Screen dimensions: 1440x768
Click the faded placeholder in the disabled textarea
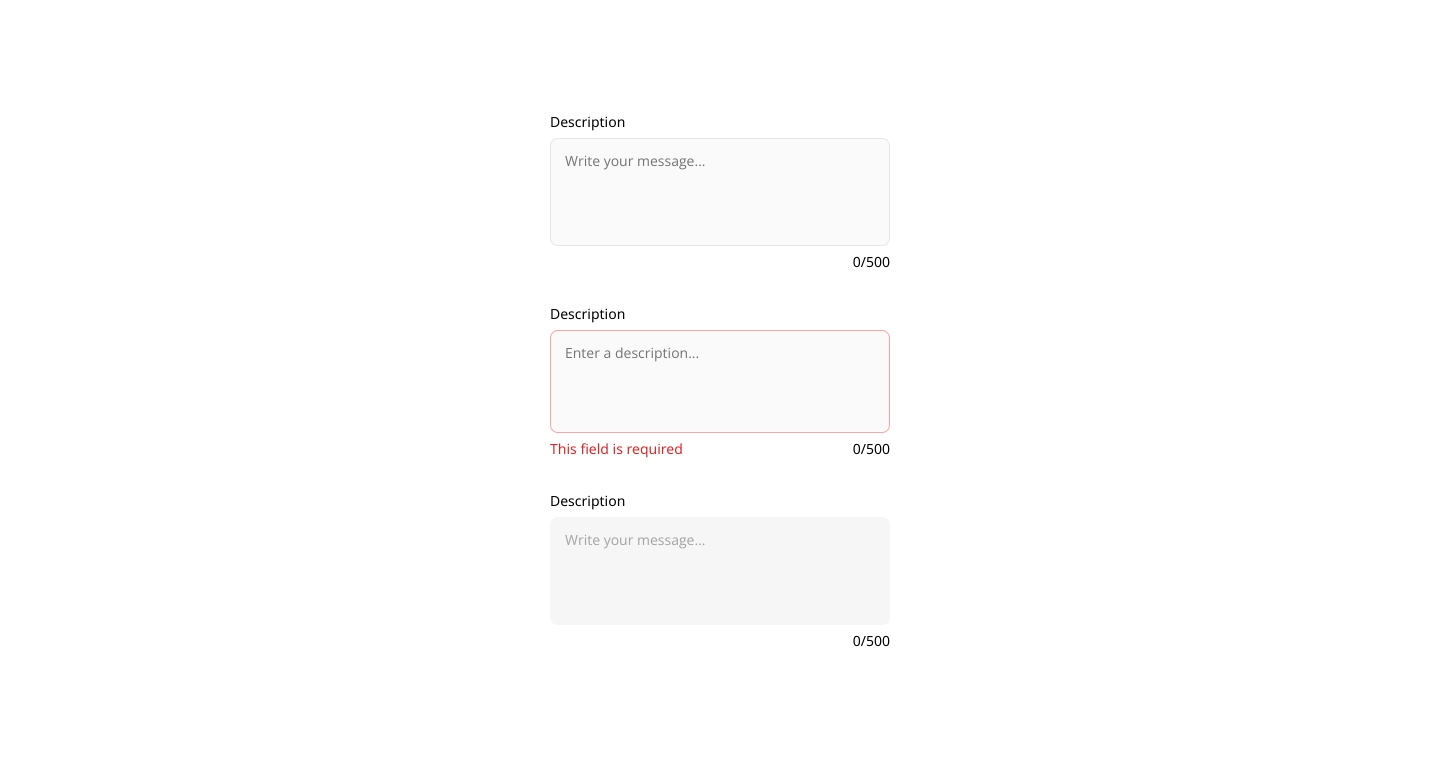click(635, 540)
